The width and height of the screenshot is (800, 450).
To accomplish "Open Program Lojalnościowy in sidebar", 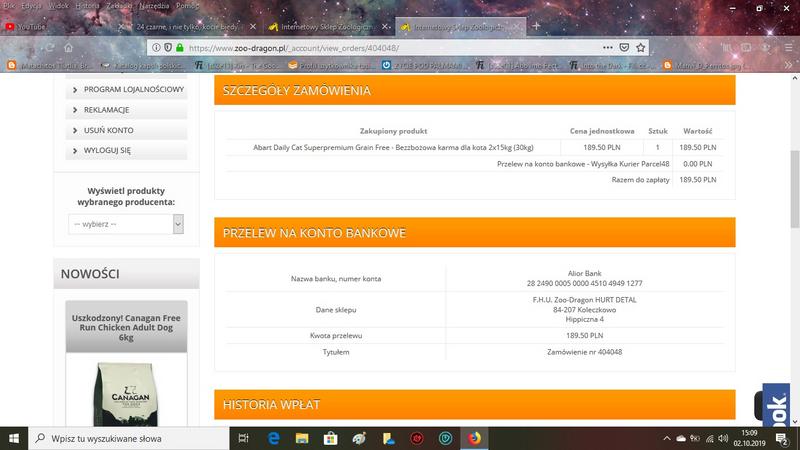I will [127, 89].
